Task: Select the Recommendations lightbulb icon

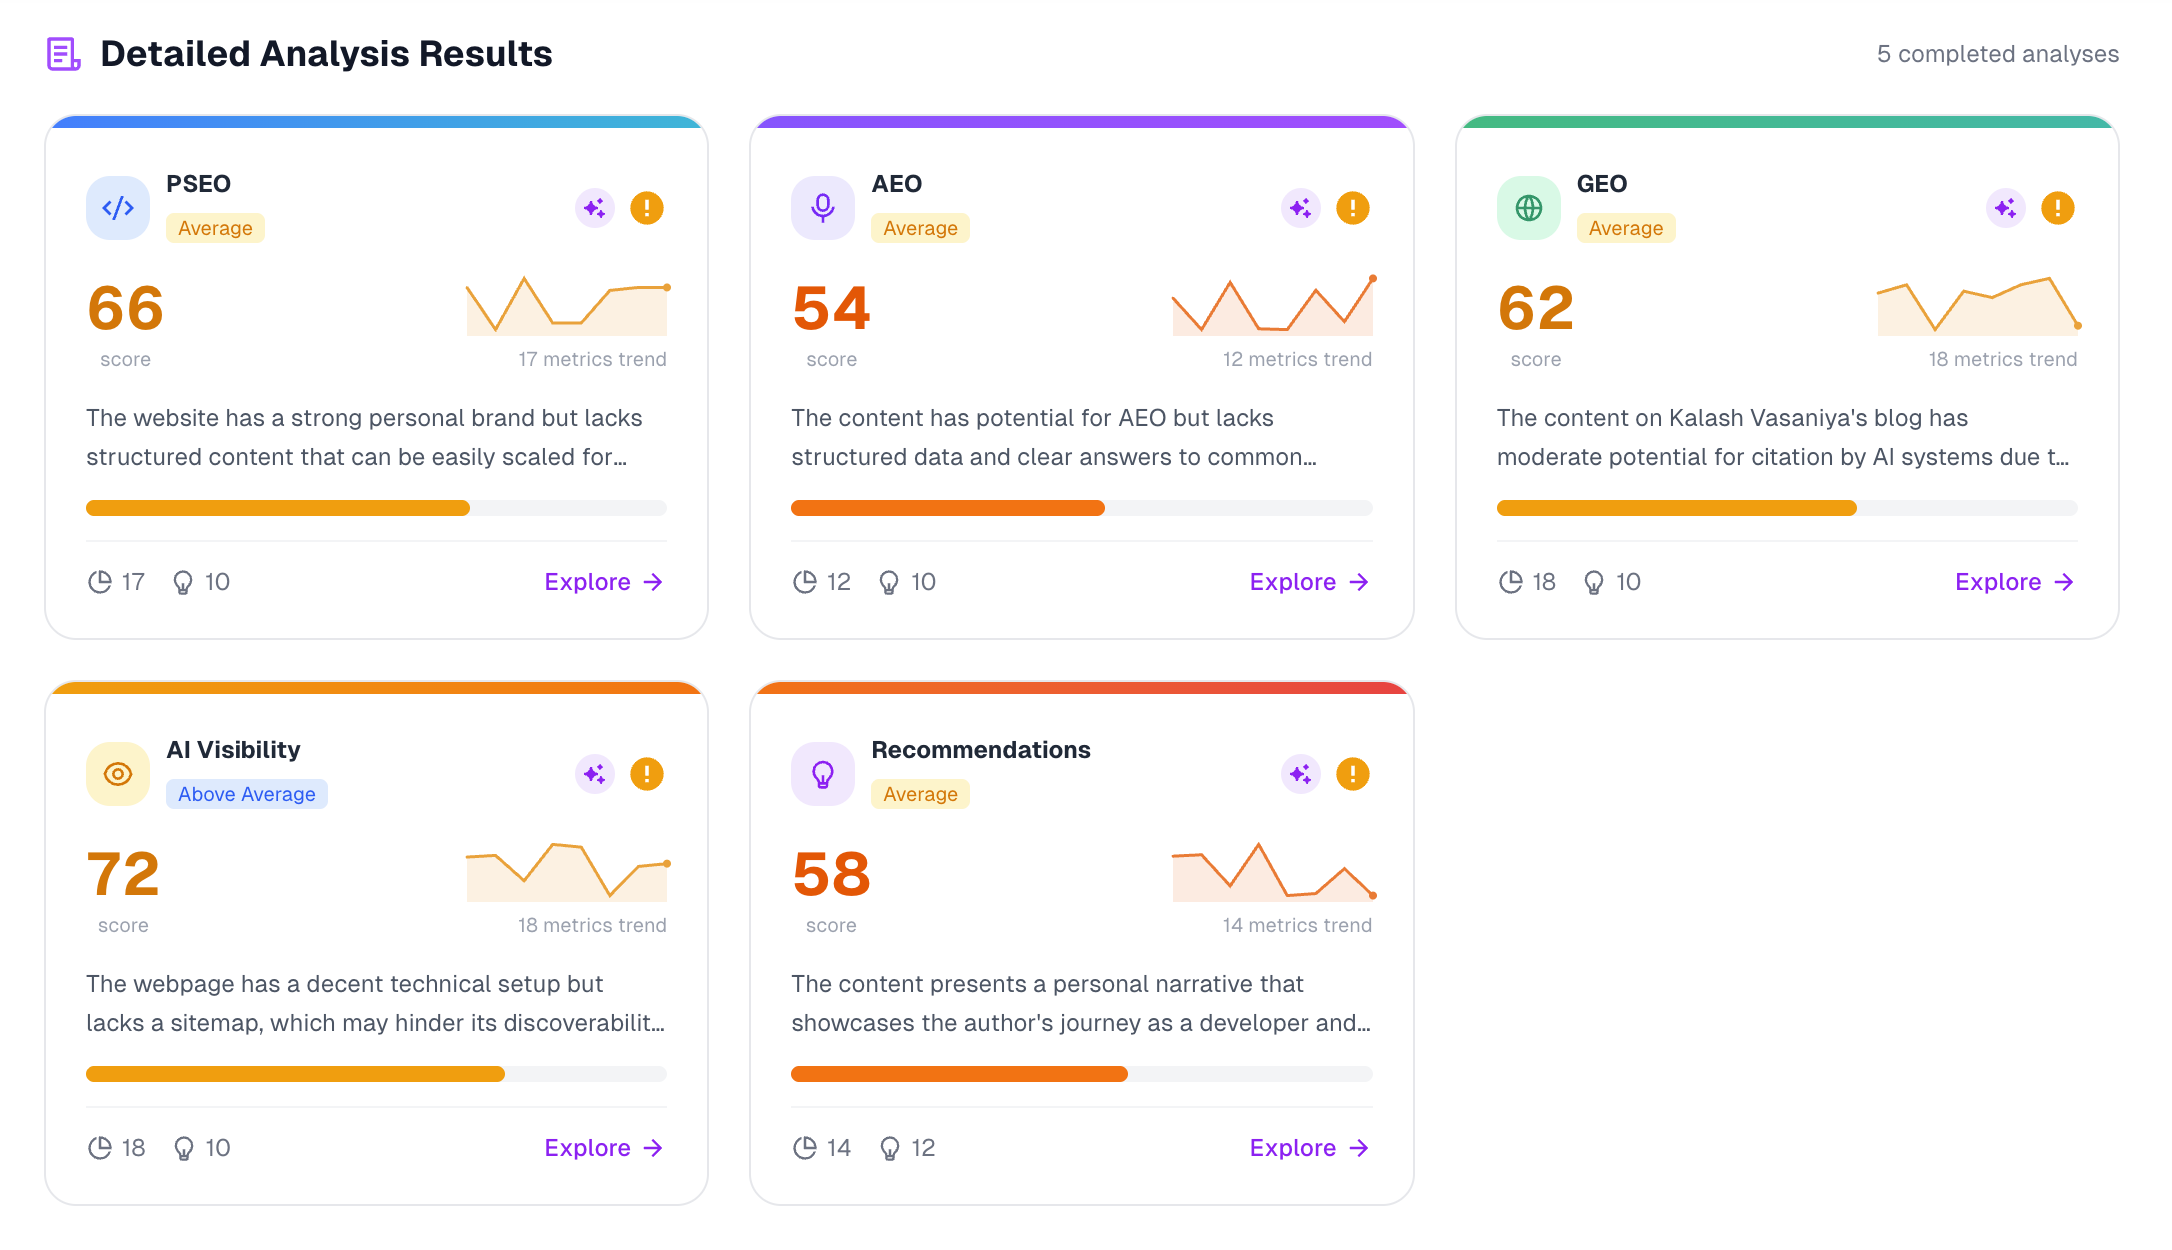Action: pos(822,773)
